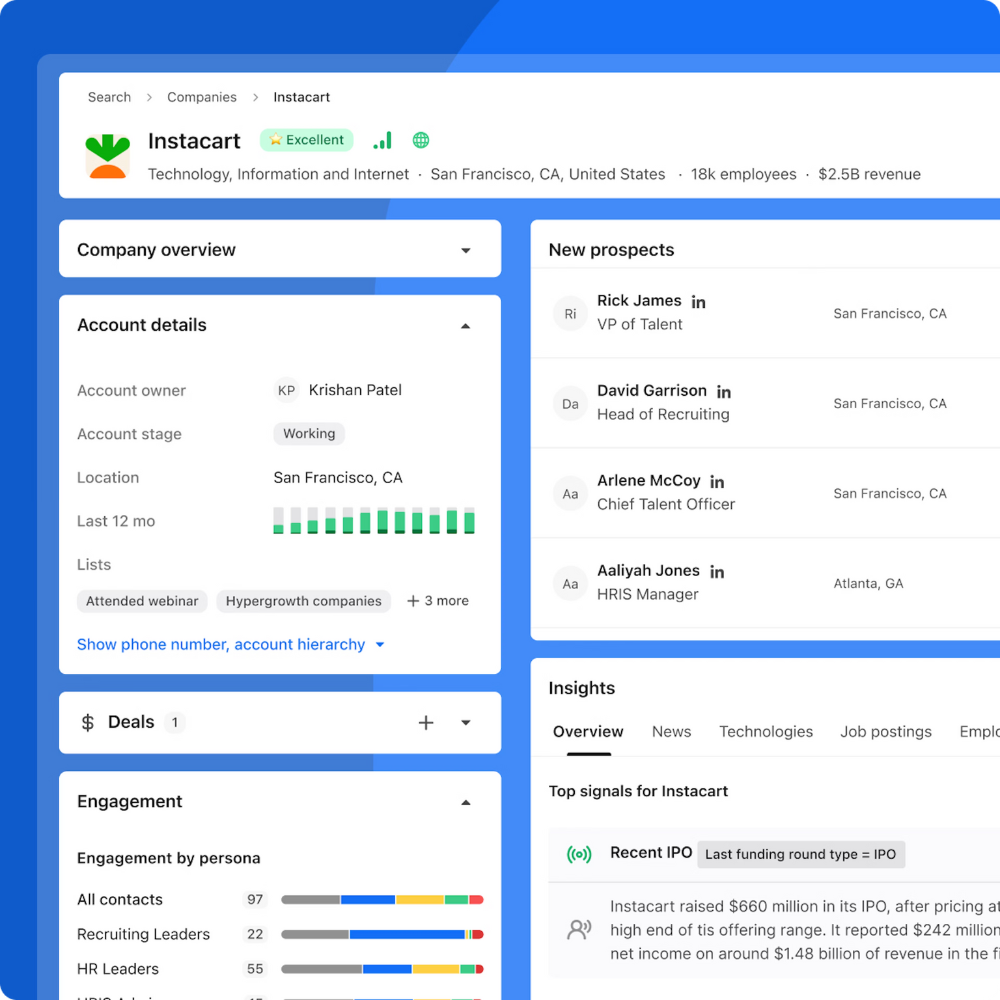Add a new deal with the plus icon
This screenshot has height=1000, width=1000.
(x=426, y=722)
